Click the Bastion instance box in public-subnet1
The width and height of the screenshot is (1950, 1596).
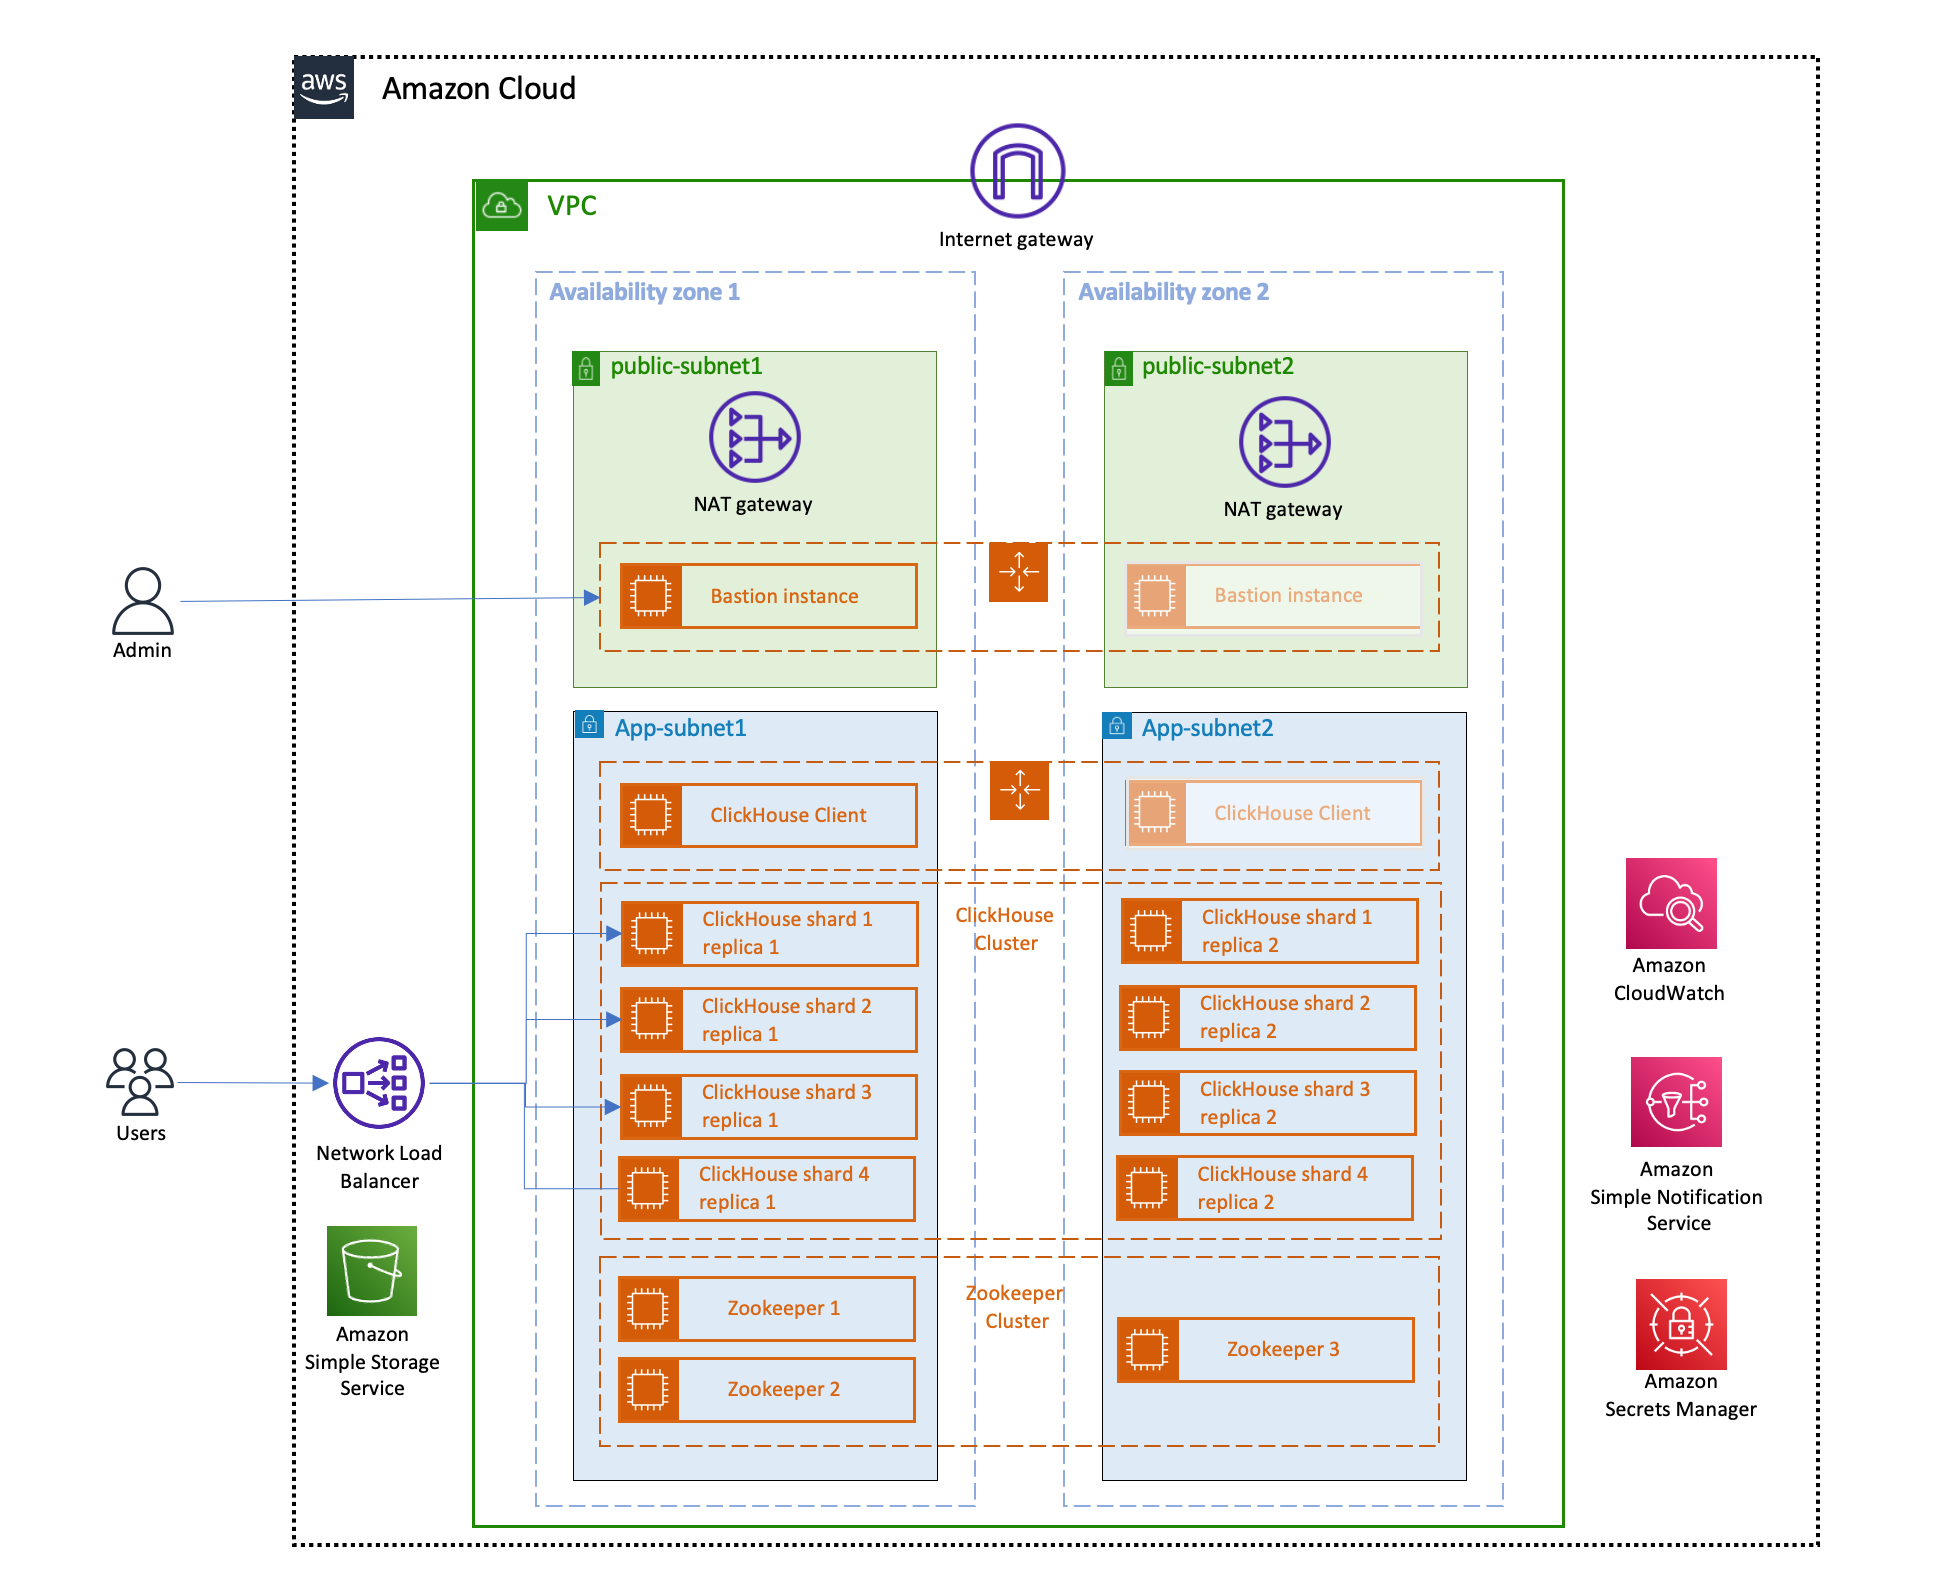(768, 596)
